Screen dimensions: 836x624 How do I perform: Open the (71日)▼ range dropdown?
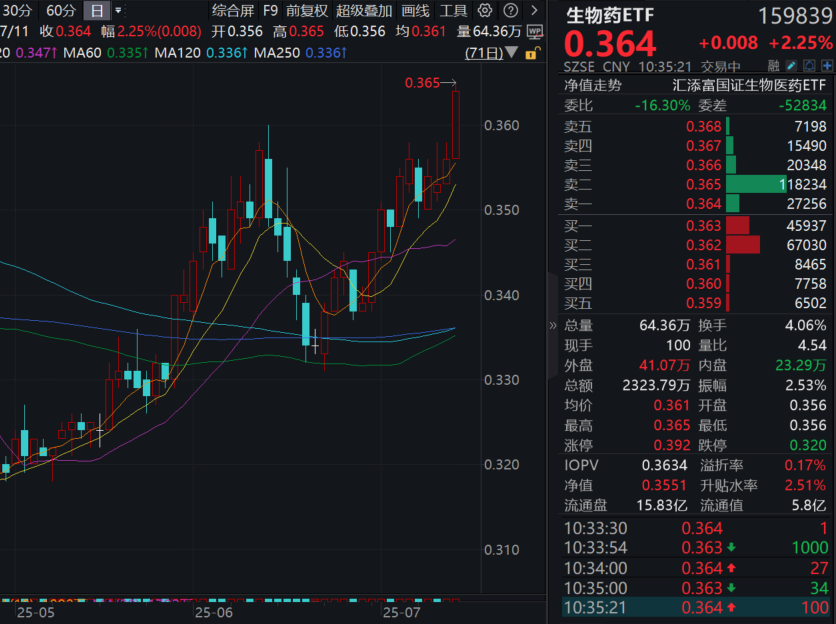[511, 51]
